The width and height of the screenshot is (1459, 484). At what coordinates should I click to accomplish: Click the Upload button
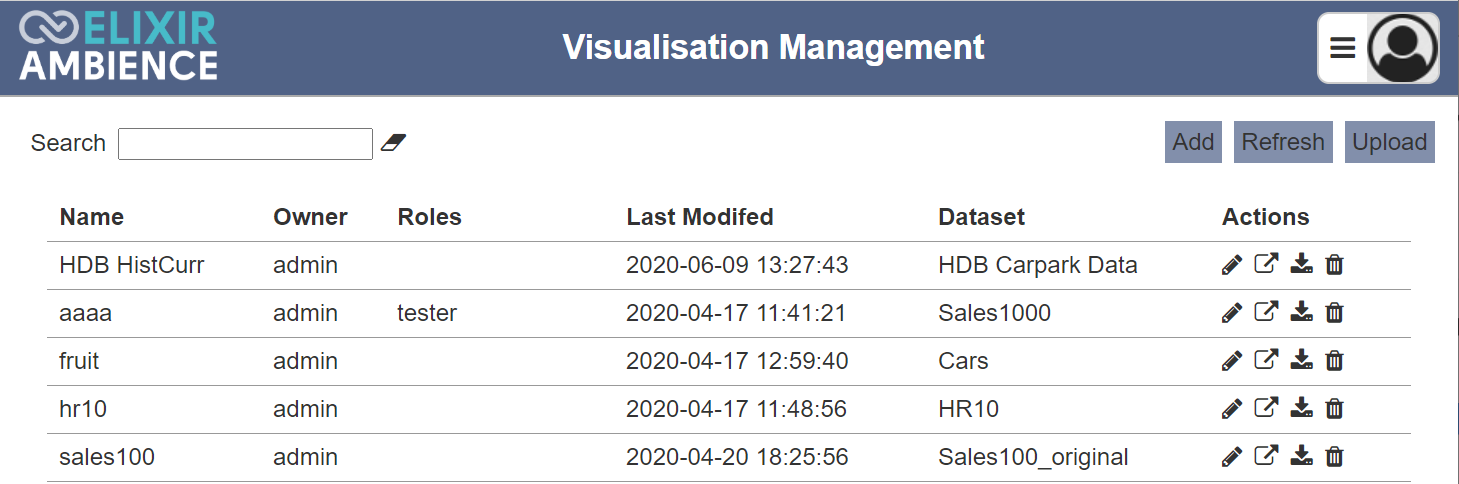[x=1390, y=142]
